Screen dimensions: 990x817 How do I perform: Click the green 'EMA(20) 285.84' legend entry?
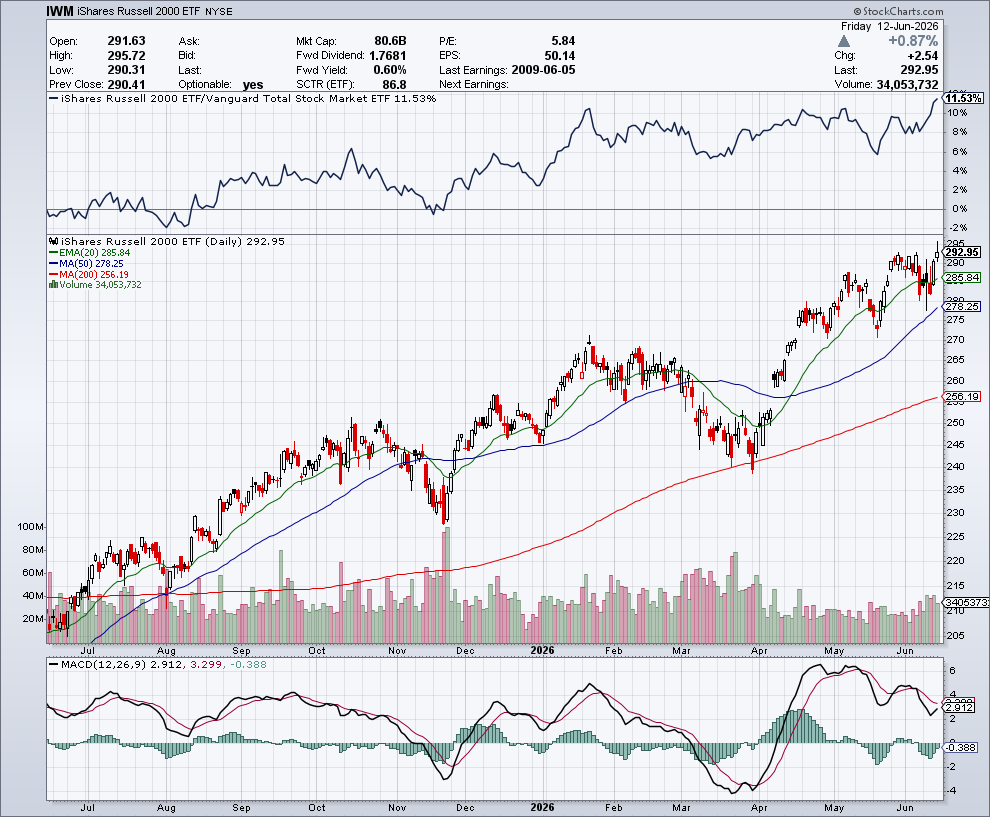click(x=90, y=253)
